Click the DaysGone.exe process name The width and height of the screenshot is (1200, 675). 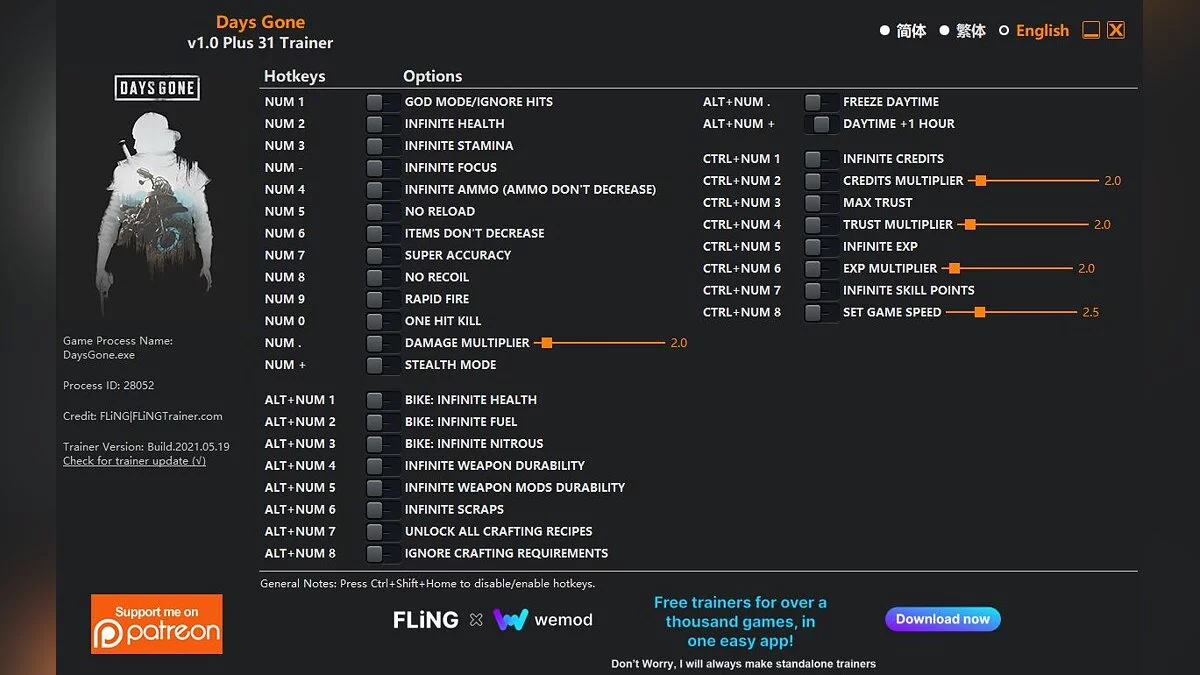pos(99,355)
